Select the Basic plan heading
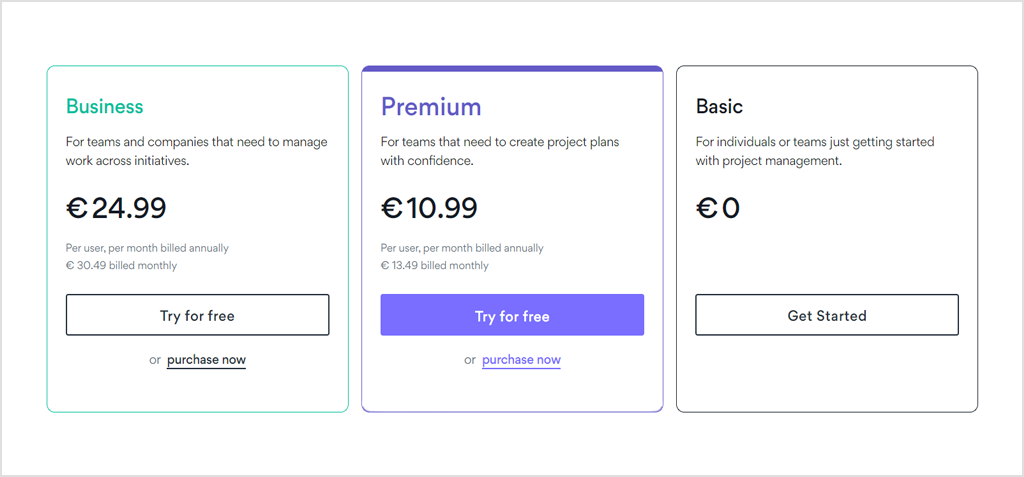1024x477 pixels. (719, 107)
